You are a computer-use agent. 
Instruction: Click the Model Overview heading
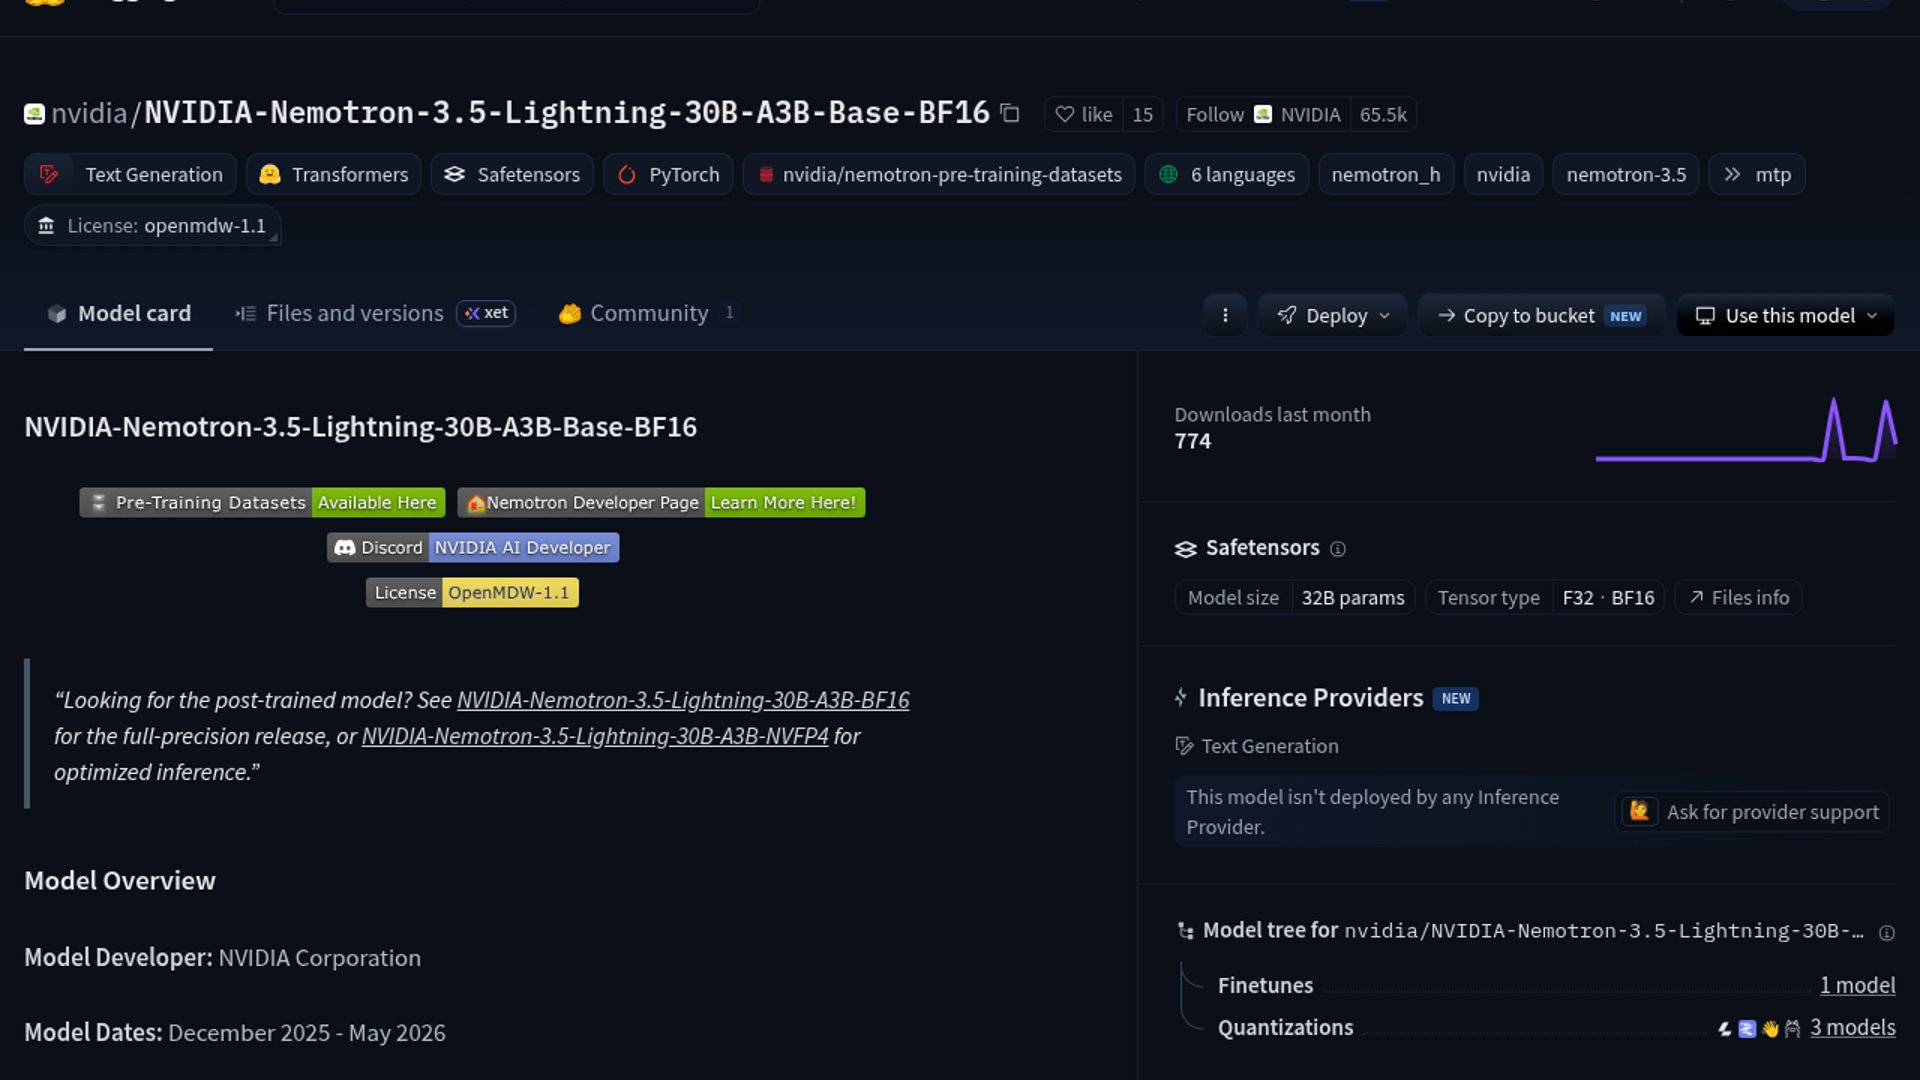pyautogui.click(x=120, y=881)
